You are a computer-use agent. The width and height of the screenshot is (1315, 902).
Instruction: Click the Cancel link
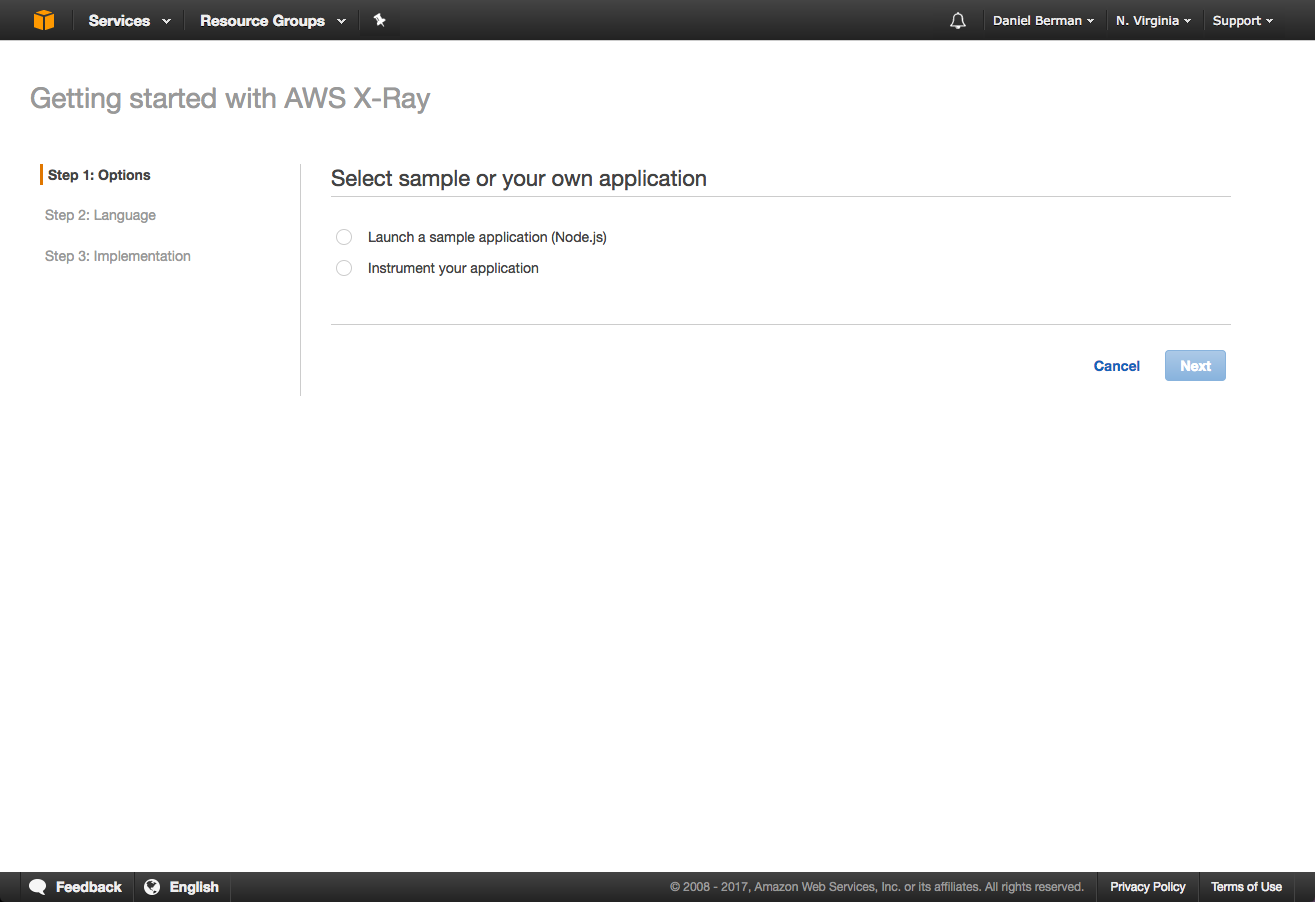1117,366
